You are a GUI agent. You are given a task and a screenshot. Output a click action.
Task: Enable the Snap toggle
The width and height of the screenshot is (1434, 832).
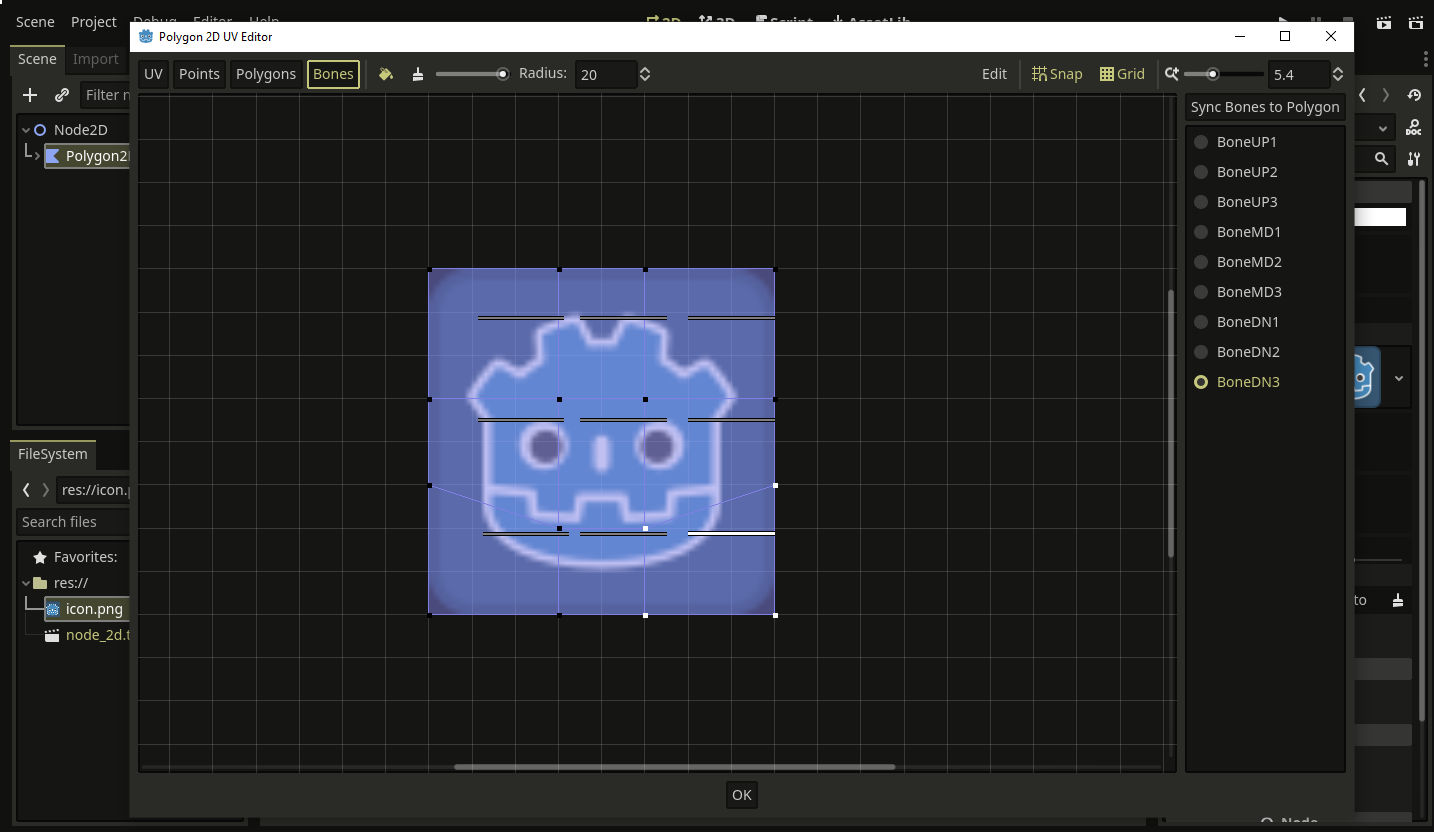pyautogui.click(x=1056, y=73)
